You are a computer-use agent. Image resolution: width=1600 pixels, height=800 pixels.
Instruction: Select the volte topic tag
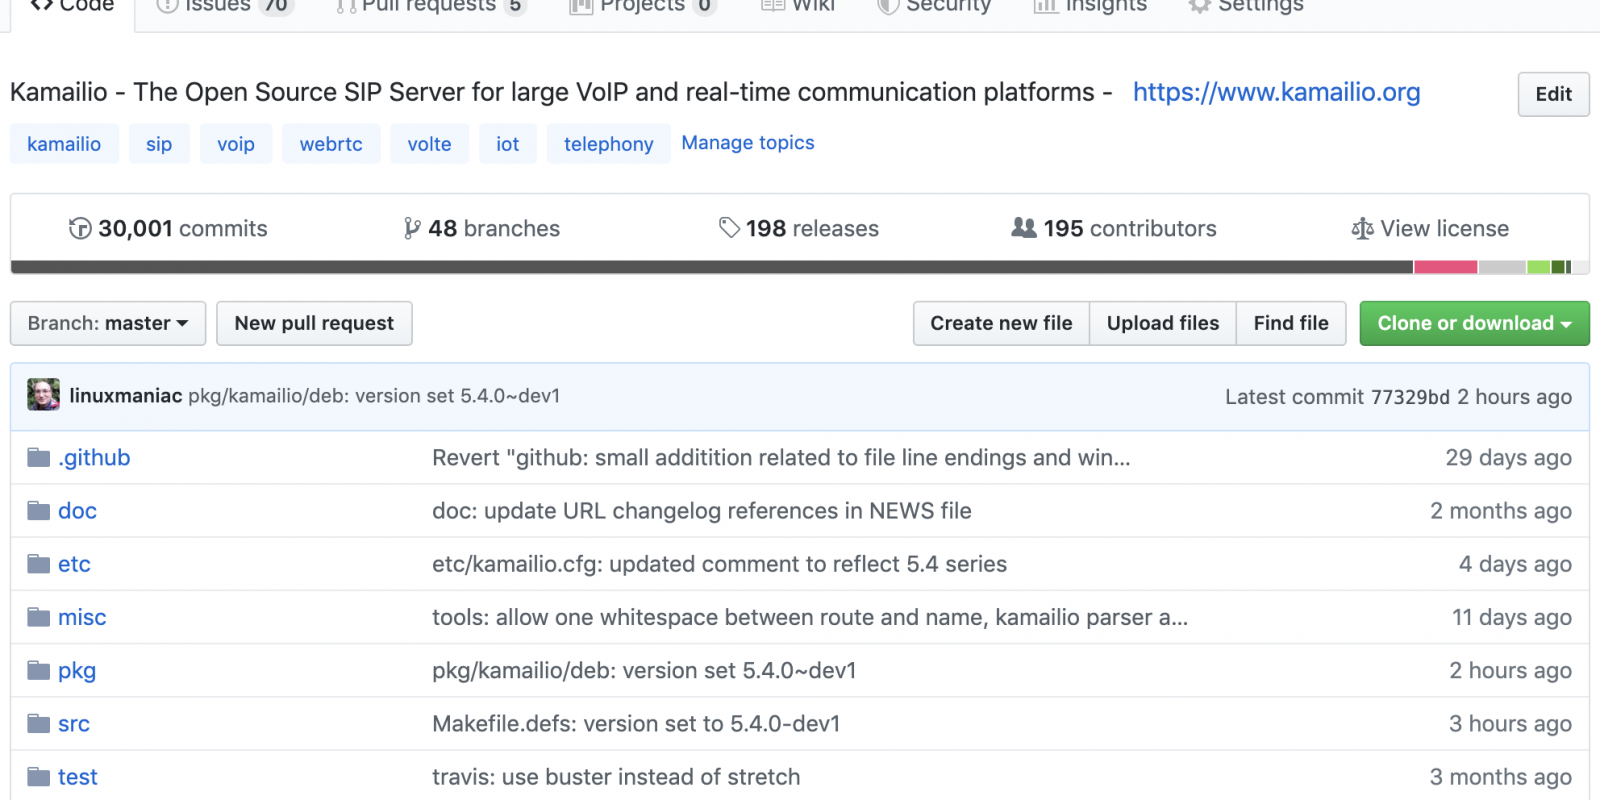[429, 144]
